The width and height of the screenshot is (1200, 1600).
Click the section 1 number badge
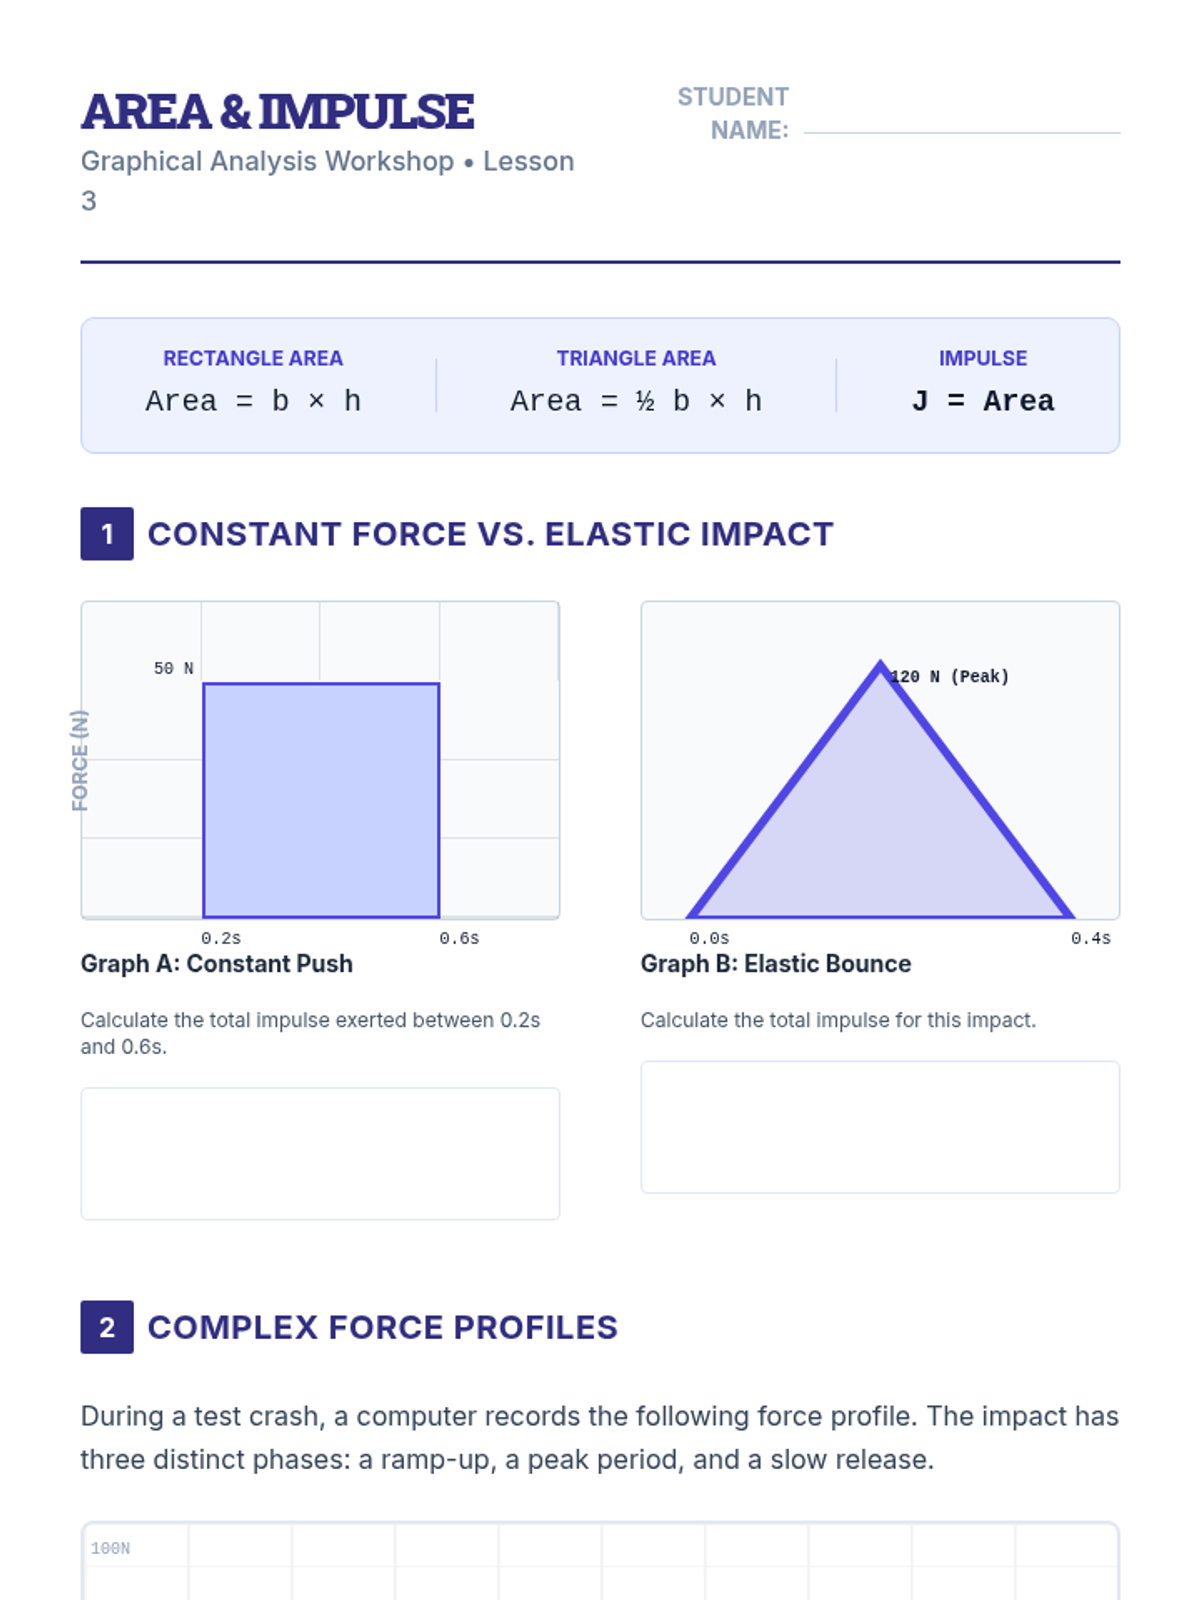click(107, 534)
